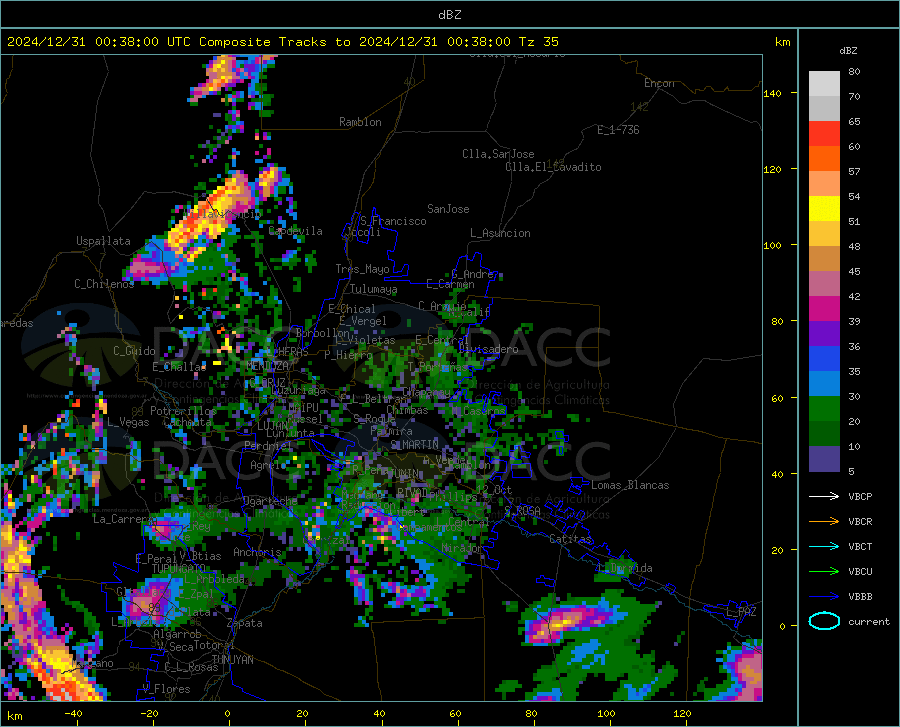The image size is (900, 727).
Task: Click the -40 km tick on horizontal axis
Action: [73, 714]
